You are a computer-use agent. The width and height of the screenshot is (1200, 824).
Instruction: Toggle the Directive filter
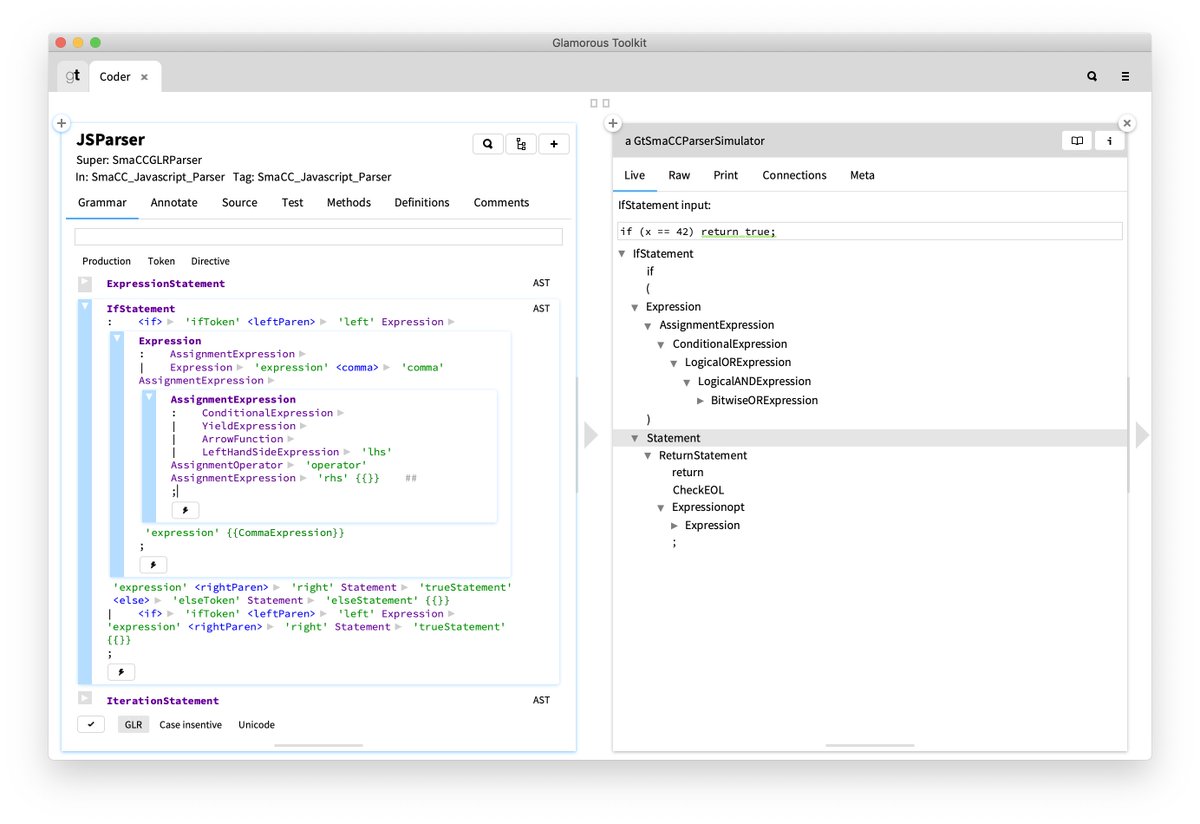(210, 261)
